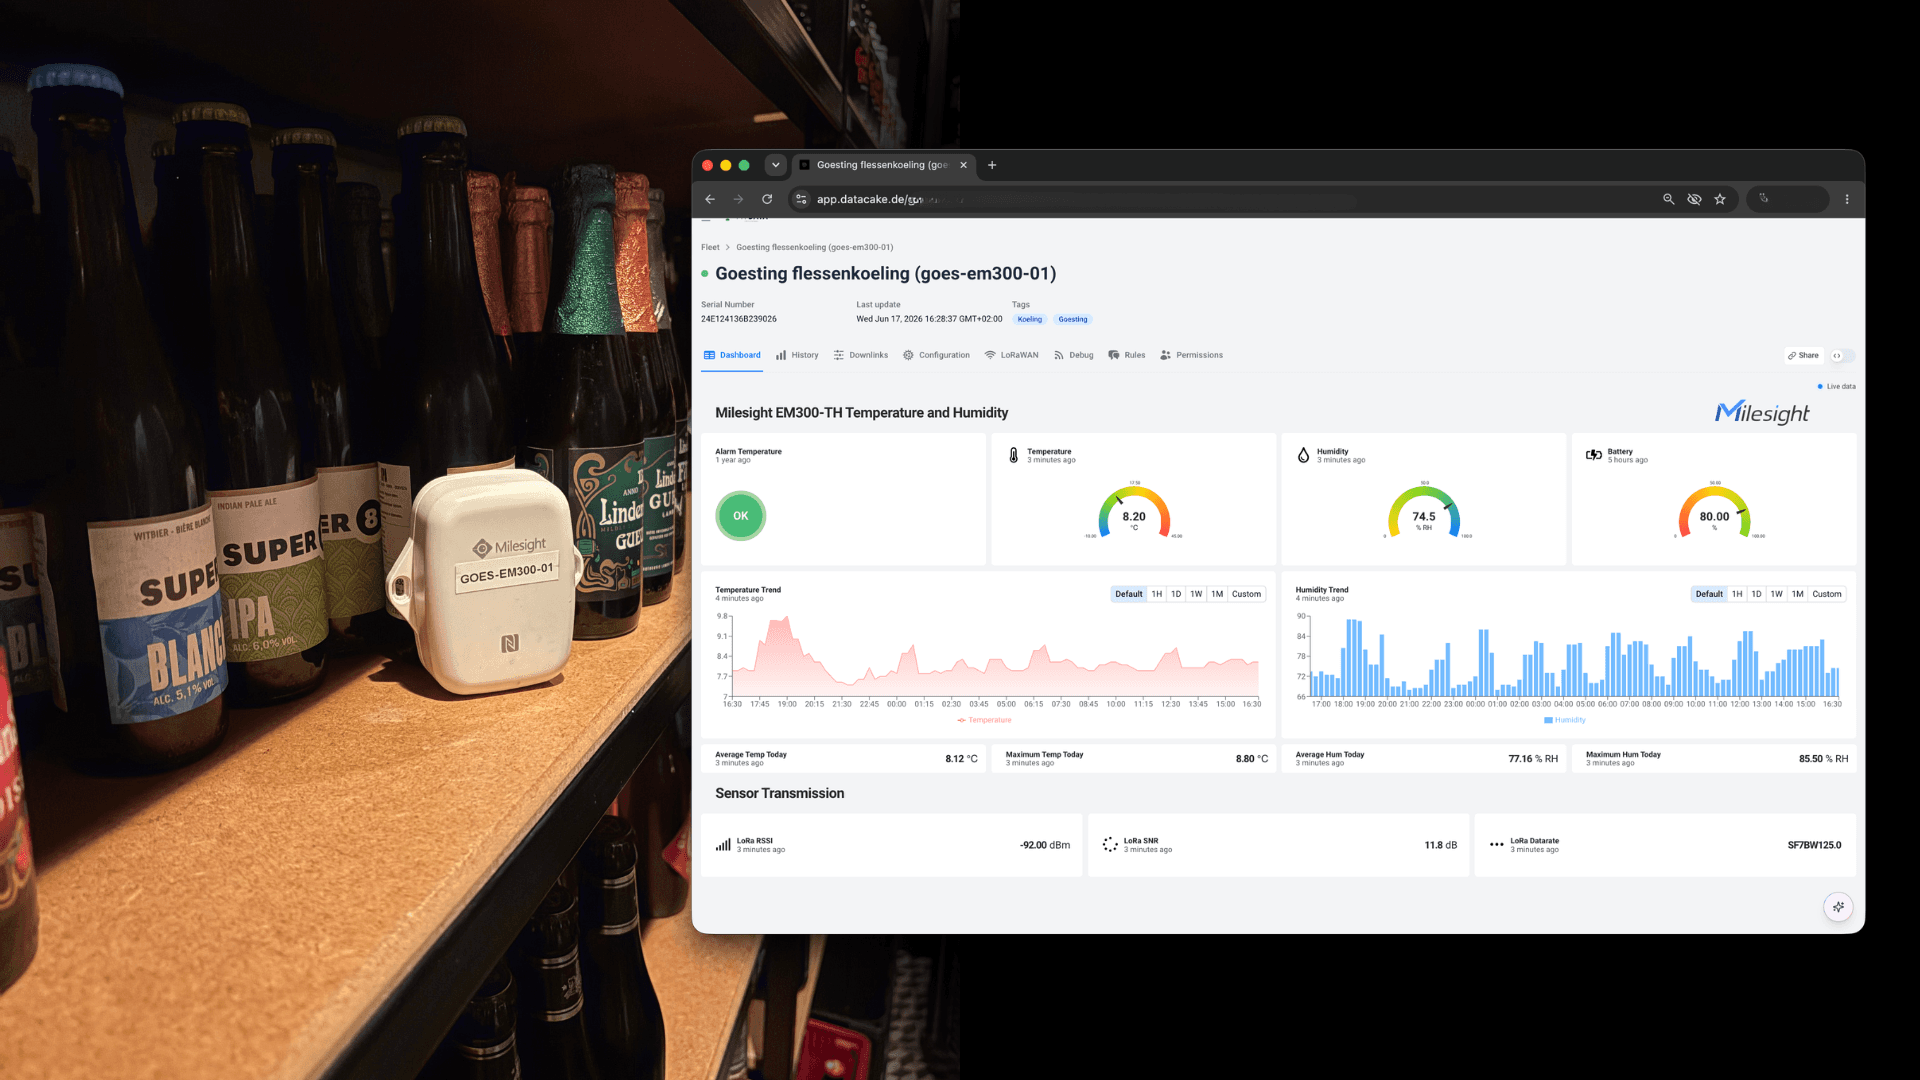Select Default range on Temperature Trend
This screenshot has height=1080, width=1920.
pos(1128,594)
